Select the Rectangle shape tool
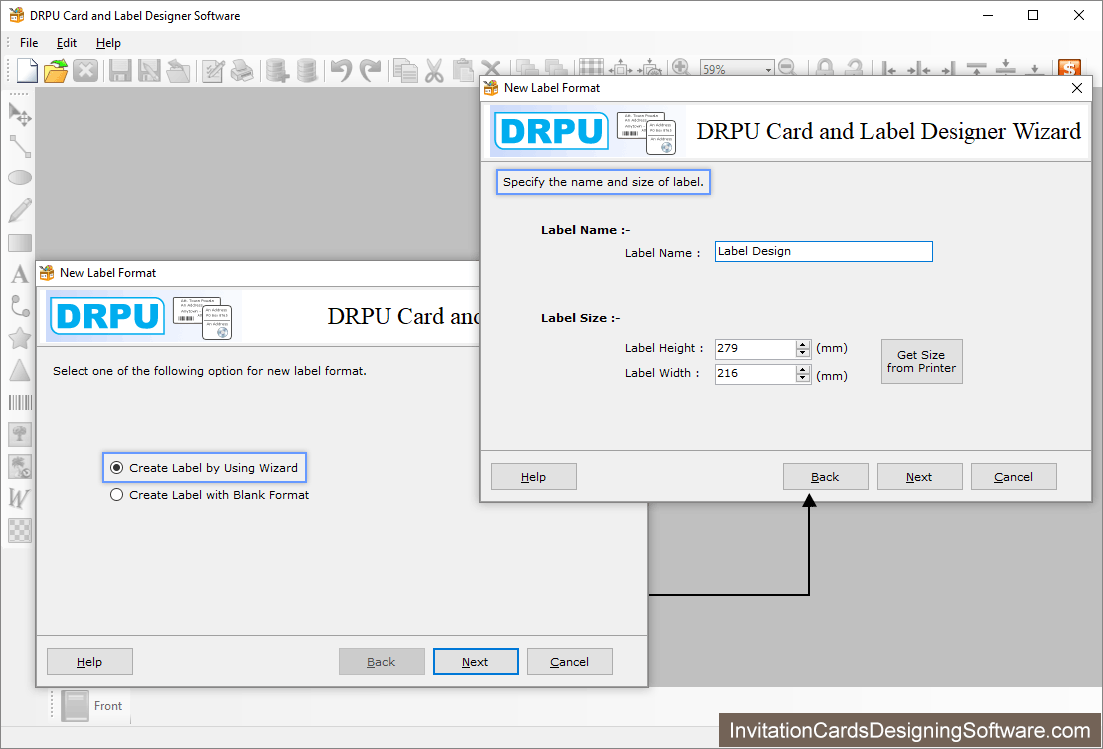The height and width of the screenshot is (749, 1103). click(20, 243)
